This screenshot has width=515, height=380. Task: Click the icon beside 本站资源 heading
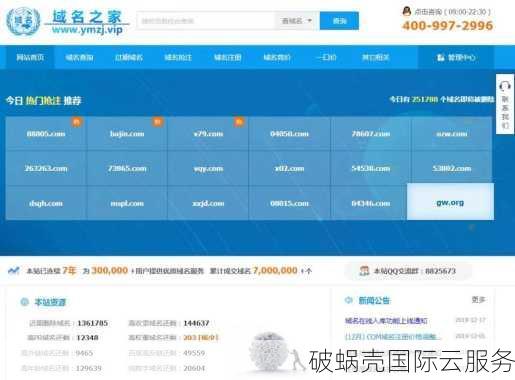(24, 302)
